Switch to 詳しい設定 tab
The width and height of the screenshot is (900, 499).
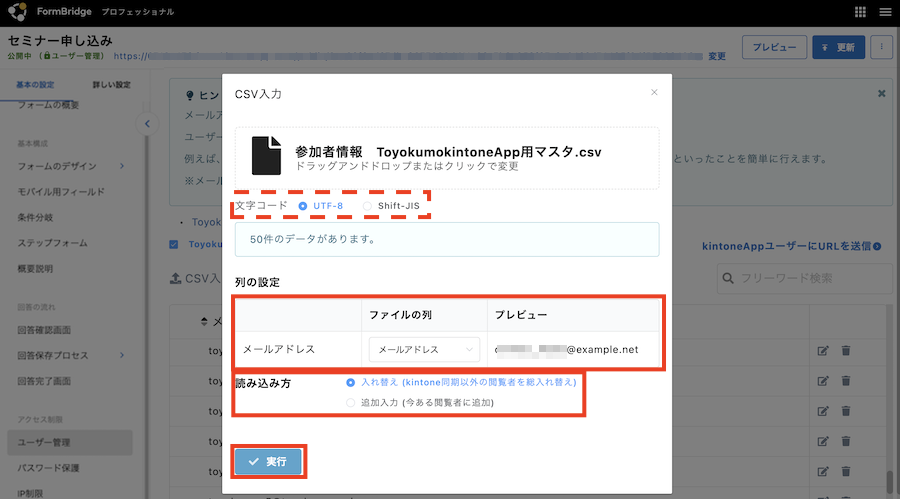coord(111,85)
